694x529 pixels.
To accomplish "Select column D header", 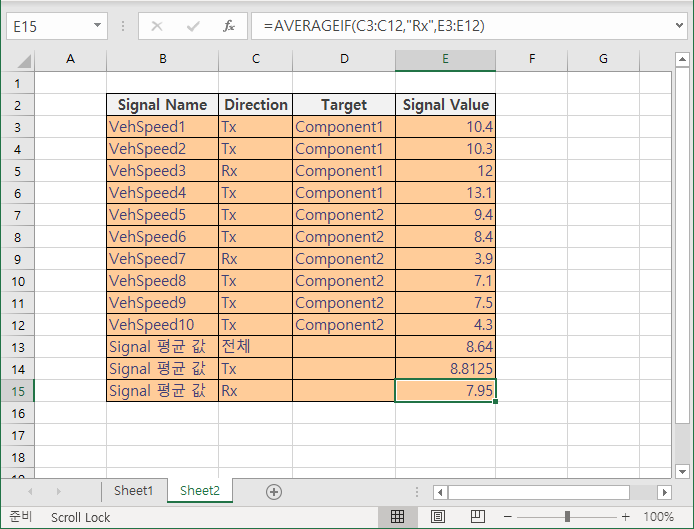I will (x=344, y=60).
